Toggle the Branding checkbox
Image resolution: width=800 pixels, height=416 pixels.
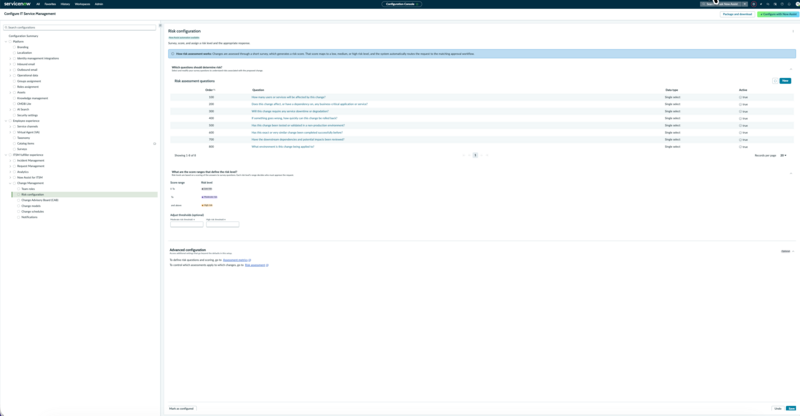coord(14,47)
